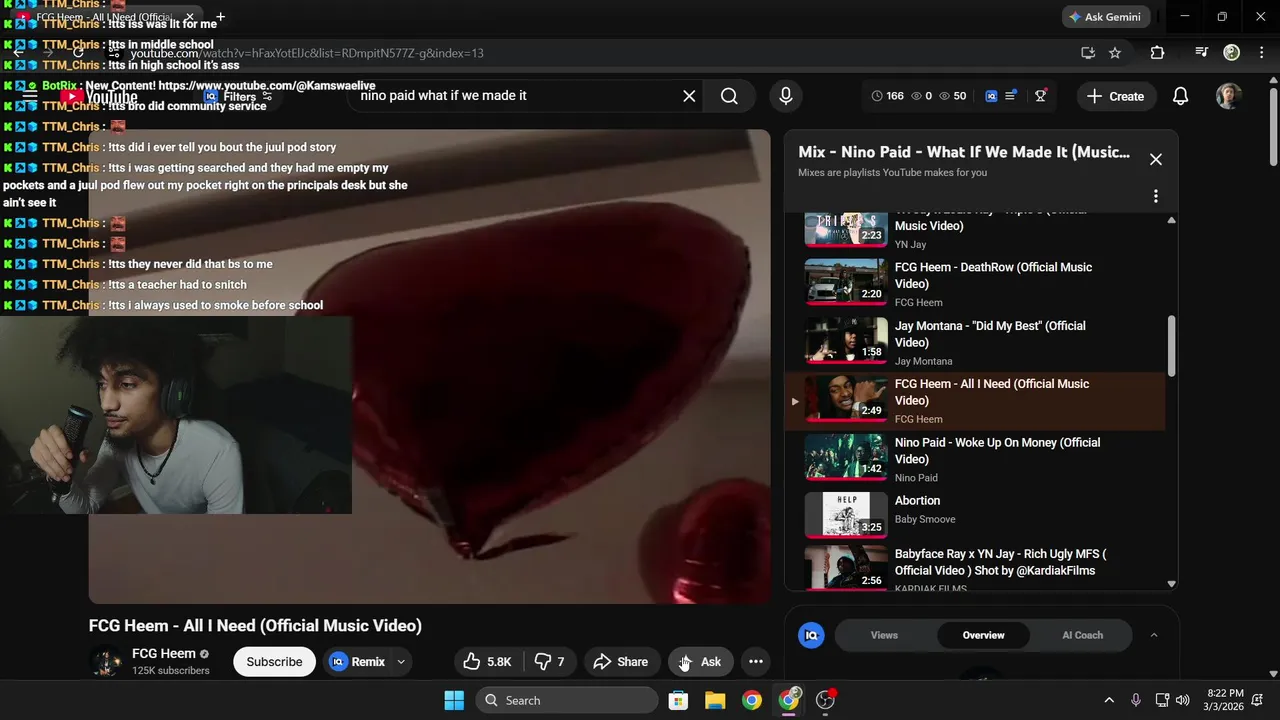Screen dimensions: 1280x720
Task: Open Chrome media controls icon
Action: (x=1202, y=52)
